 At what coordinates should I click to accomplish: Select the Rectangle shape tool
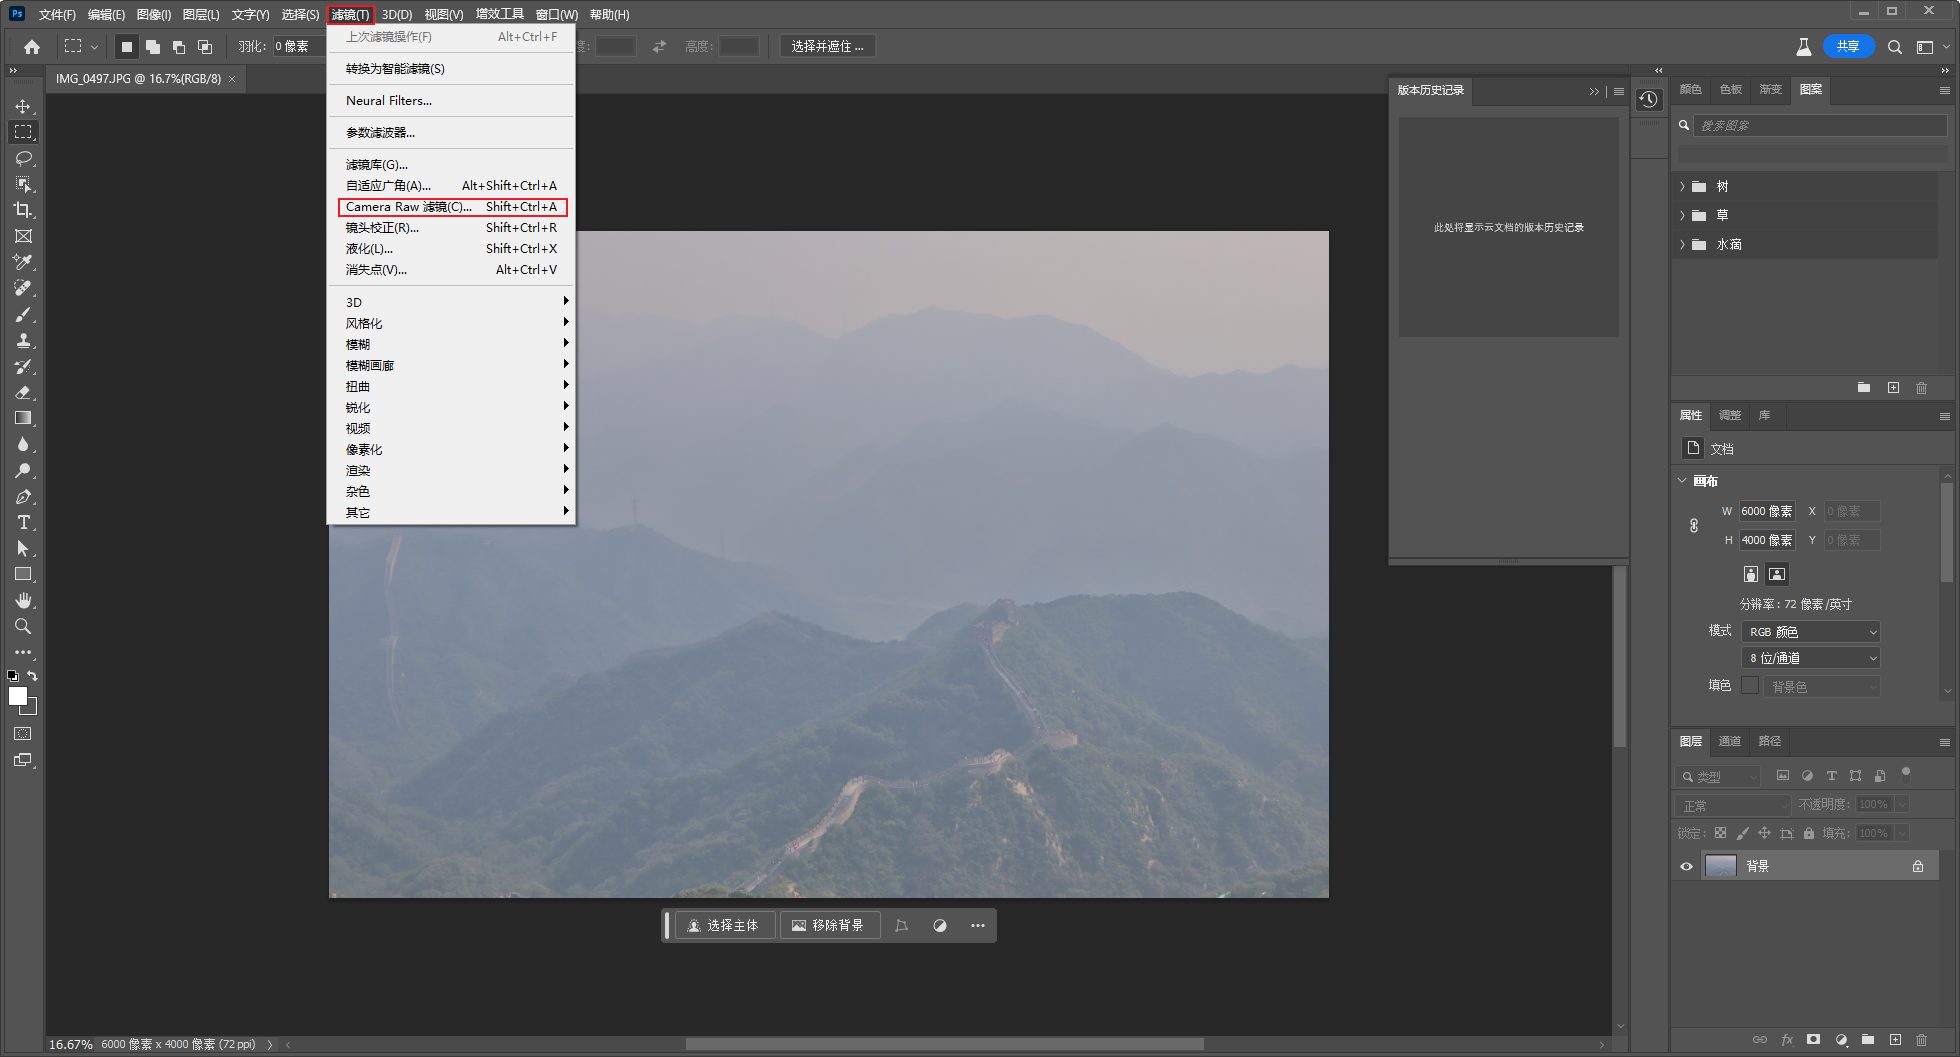(23, 574)
